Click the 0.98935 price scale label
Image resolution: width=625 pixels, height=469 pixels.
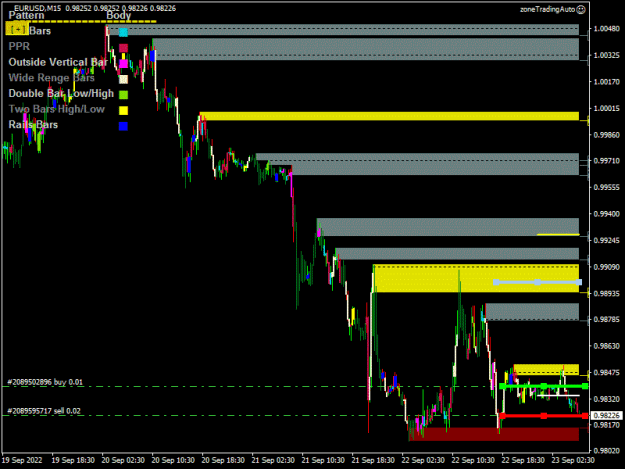coord(607,293)
